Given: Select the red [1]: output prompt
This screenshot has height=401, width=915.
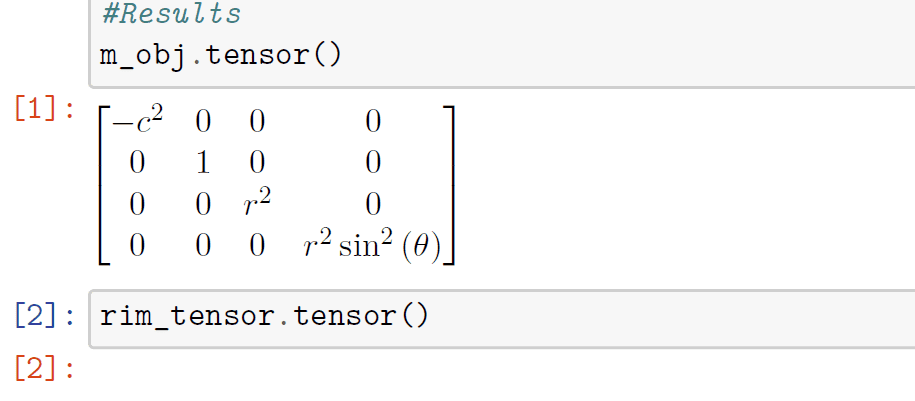Looking at the screenshot, I should point(44,109).
